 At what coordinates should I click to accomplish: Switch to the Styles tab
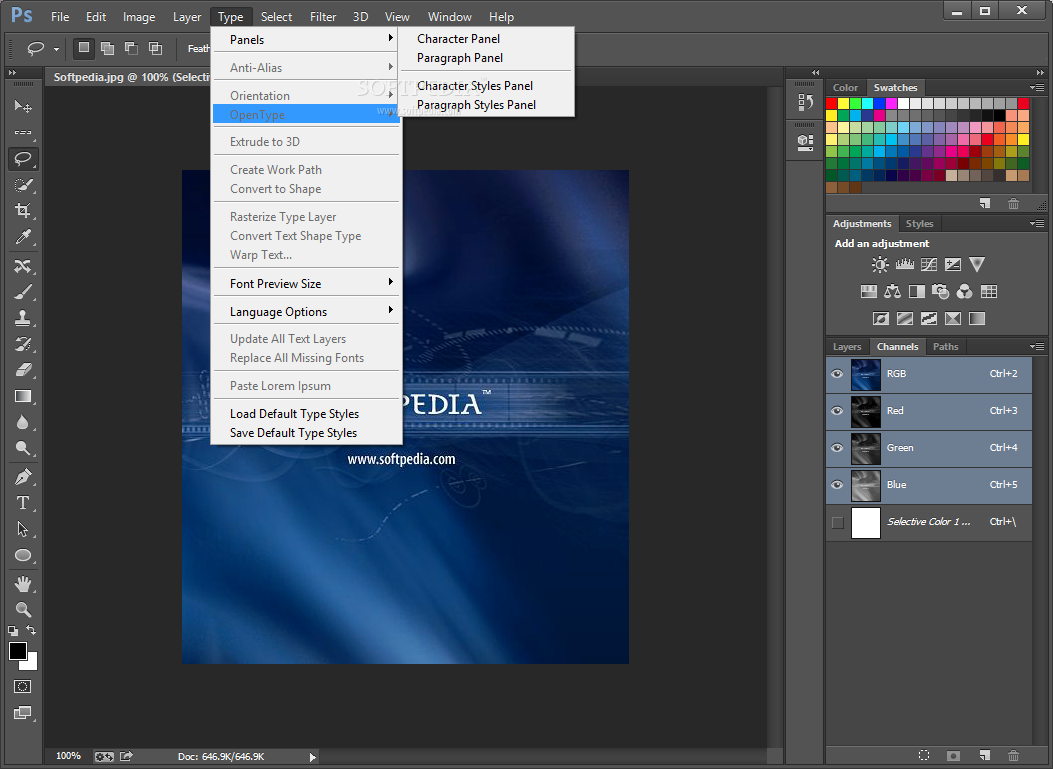[x=919, y=224]
